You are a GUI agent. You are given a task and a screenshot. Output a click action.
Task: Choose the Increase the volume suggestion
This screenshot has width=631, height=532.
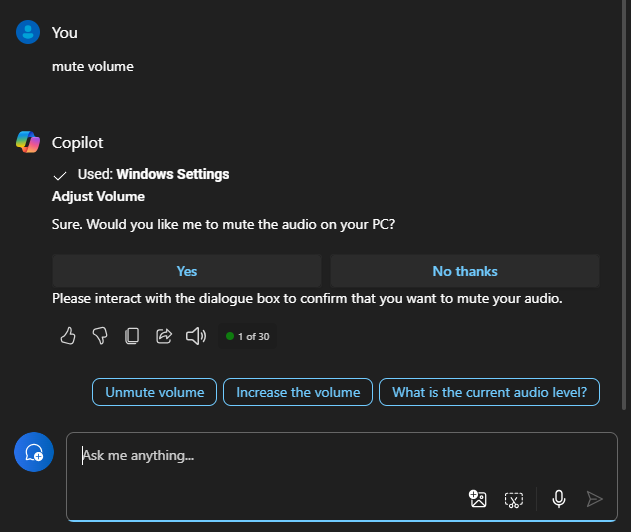tap(298, 392)
